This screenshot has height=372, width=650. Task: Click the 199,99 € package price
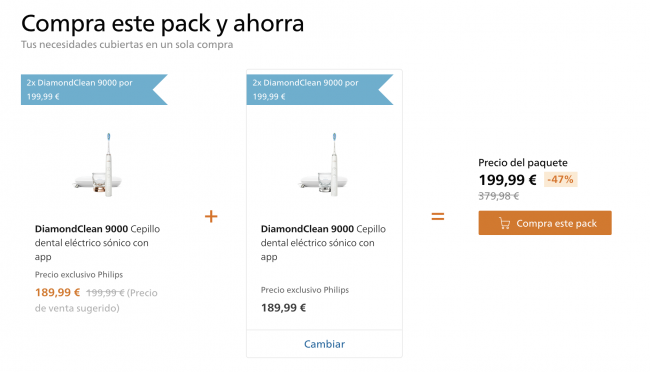[x=507, y=180]
